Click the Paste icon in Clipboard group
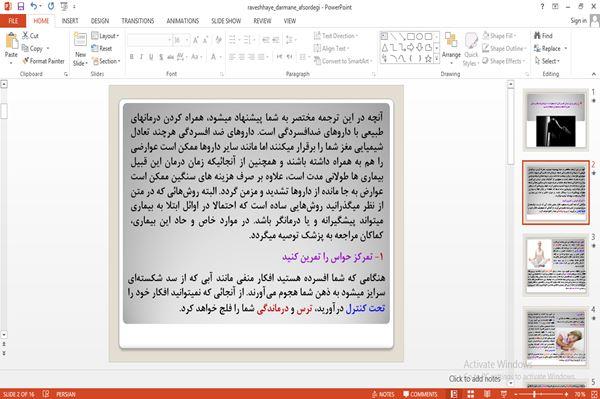600x399 pixels. [x=11, y=41]
